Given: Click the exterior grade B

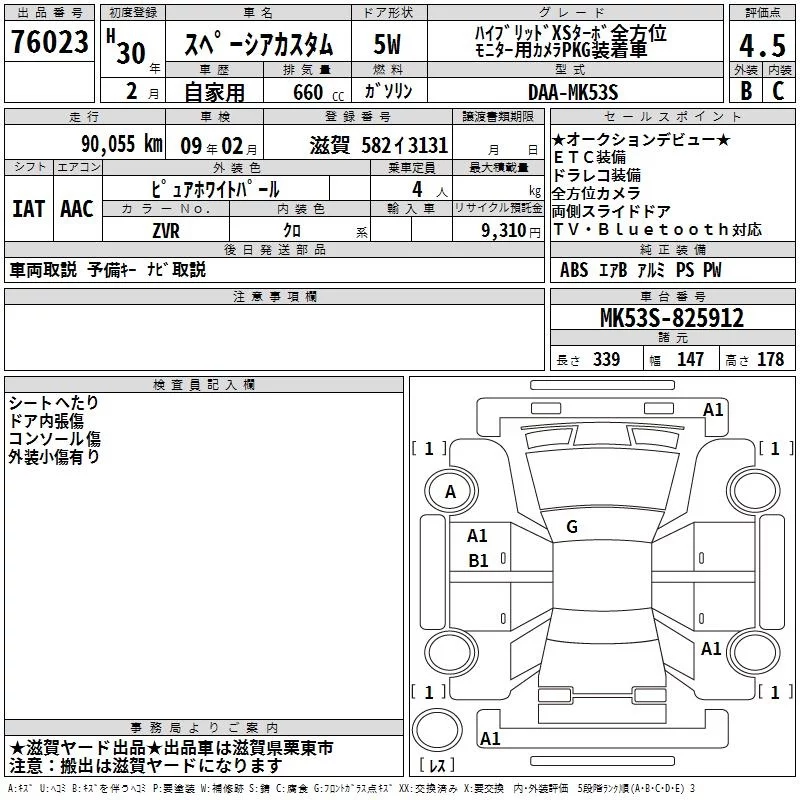Looking at the screenshot, I should [x=746, y=91].
